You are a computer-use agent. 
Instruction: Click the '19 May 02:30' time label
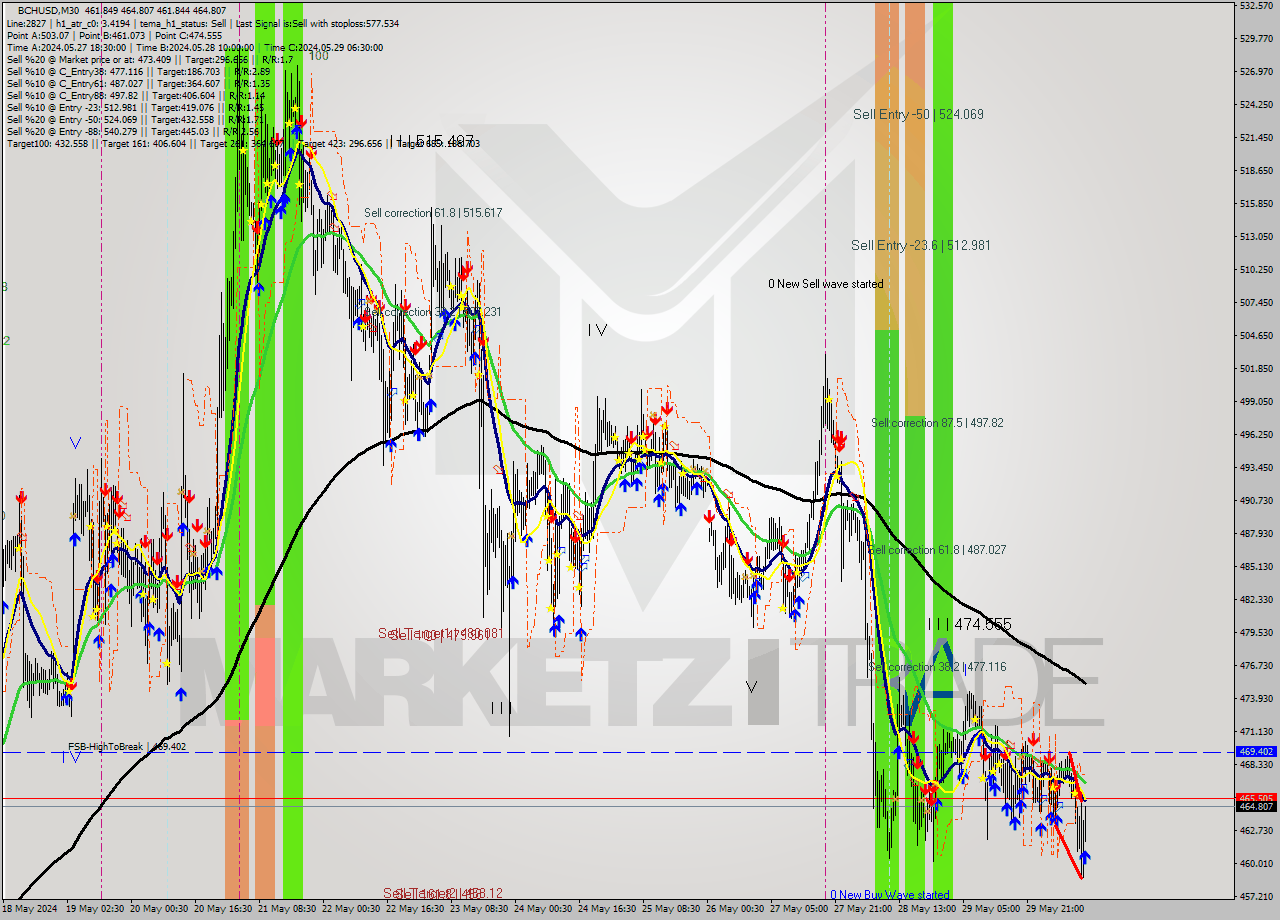(94, 909)
